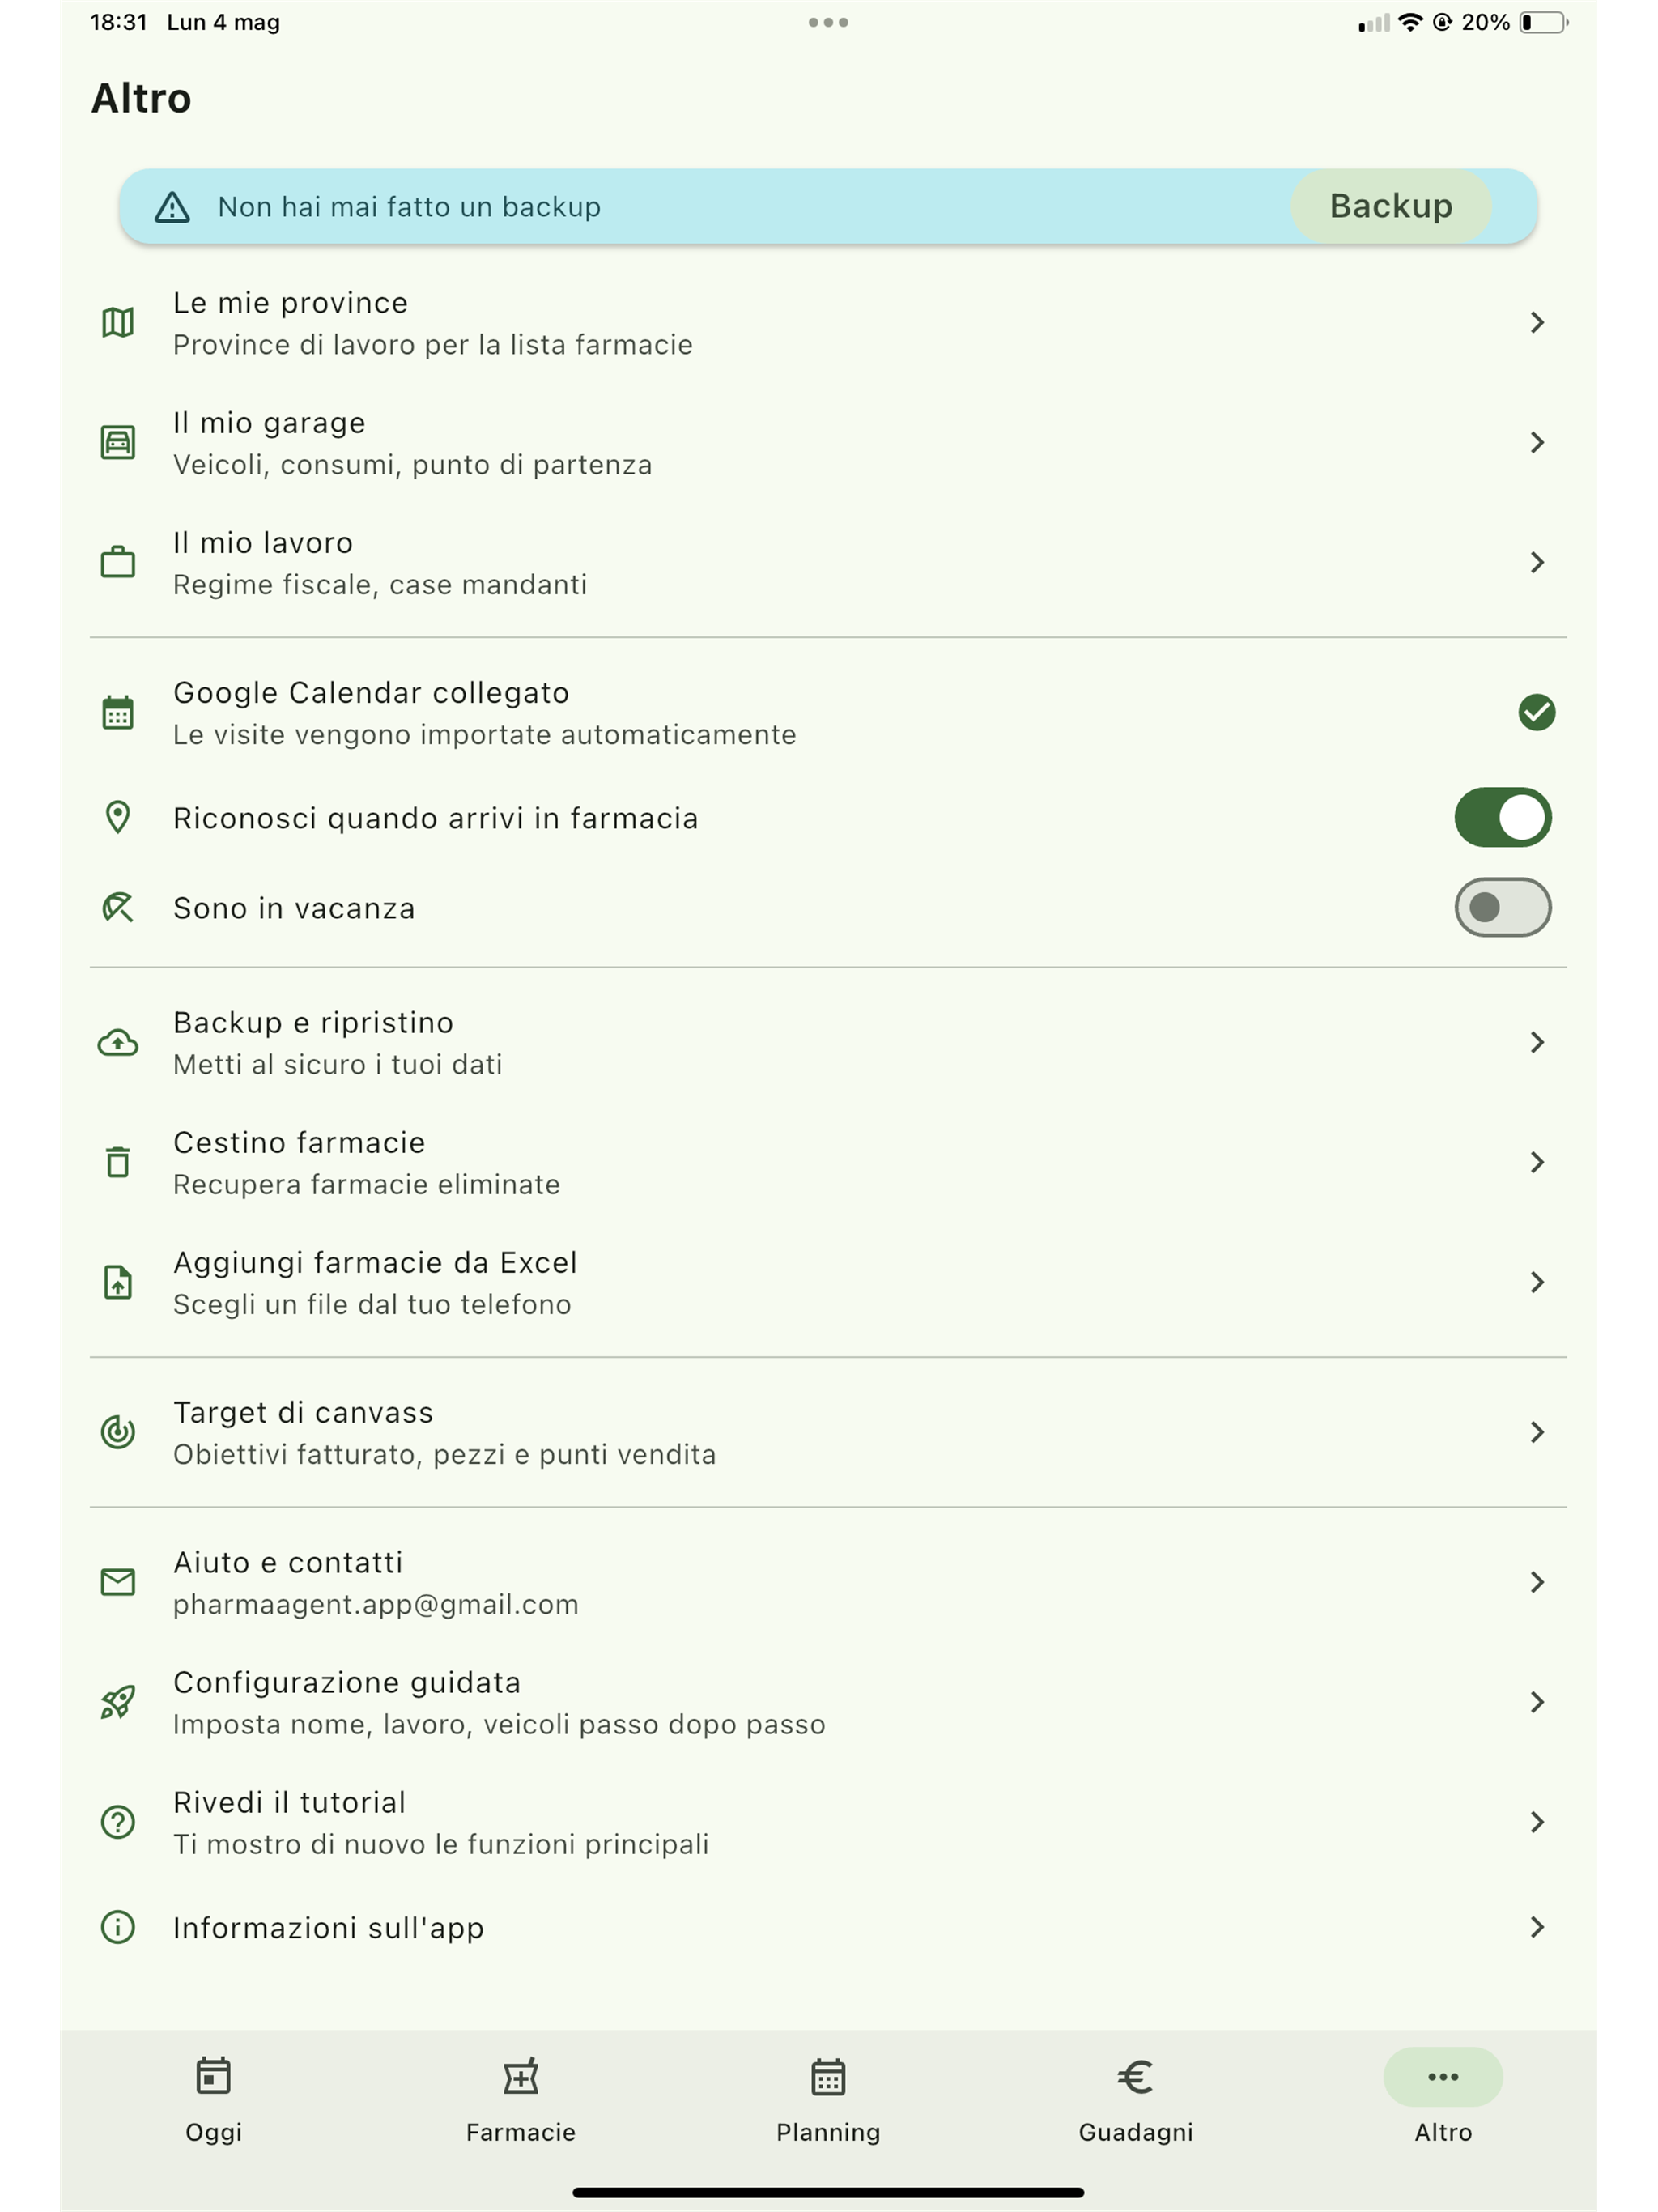The height and width of the screenshot is (2212, 1658).
Task: Tap the Google Calendar connected checkmark
Action: [x=1537, y=712]
